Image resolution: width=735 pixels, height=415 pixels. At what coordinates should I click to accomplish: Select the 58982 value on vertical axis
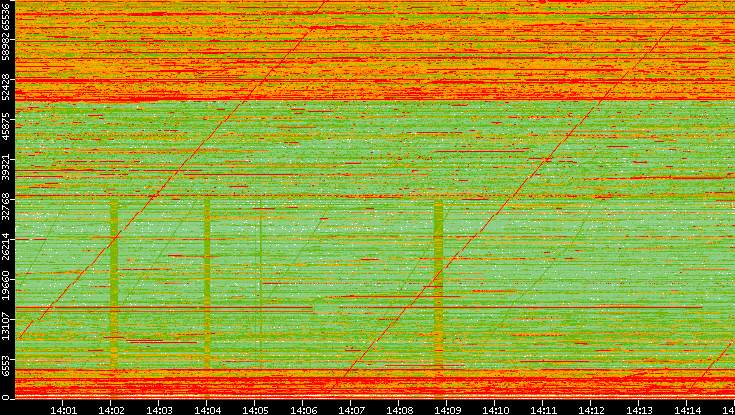pos(7,50)
